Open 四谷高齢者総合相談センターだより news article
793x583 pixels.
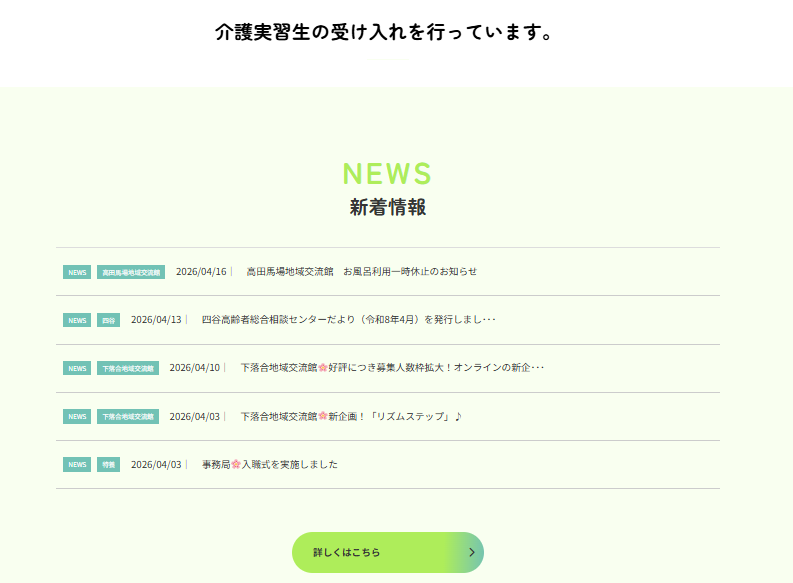[348, 320]
